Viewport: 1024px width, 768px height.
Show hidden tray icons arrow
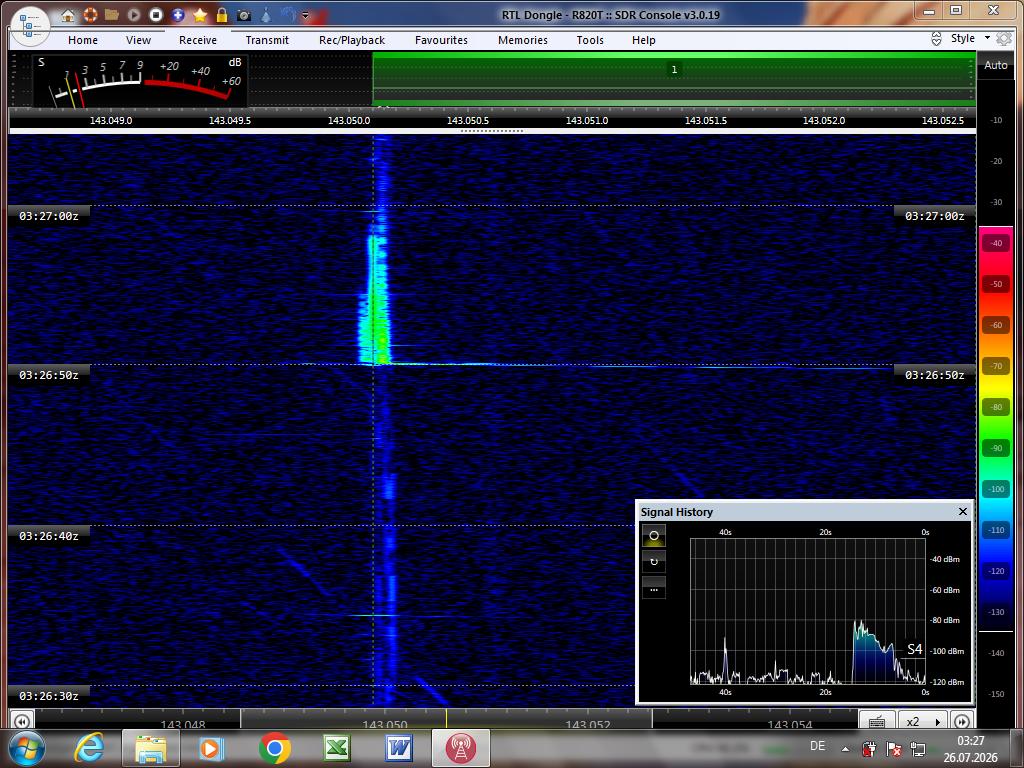point(846,749)
